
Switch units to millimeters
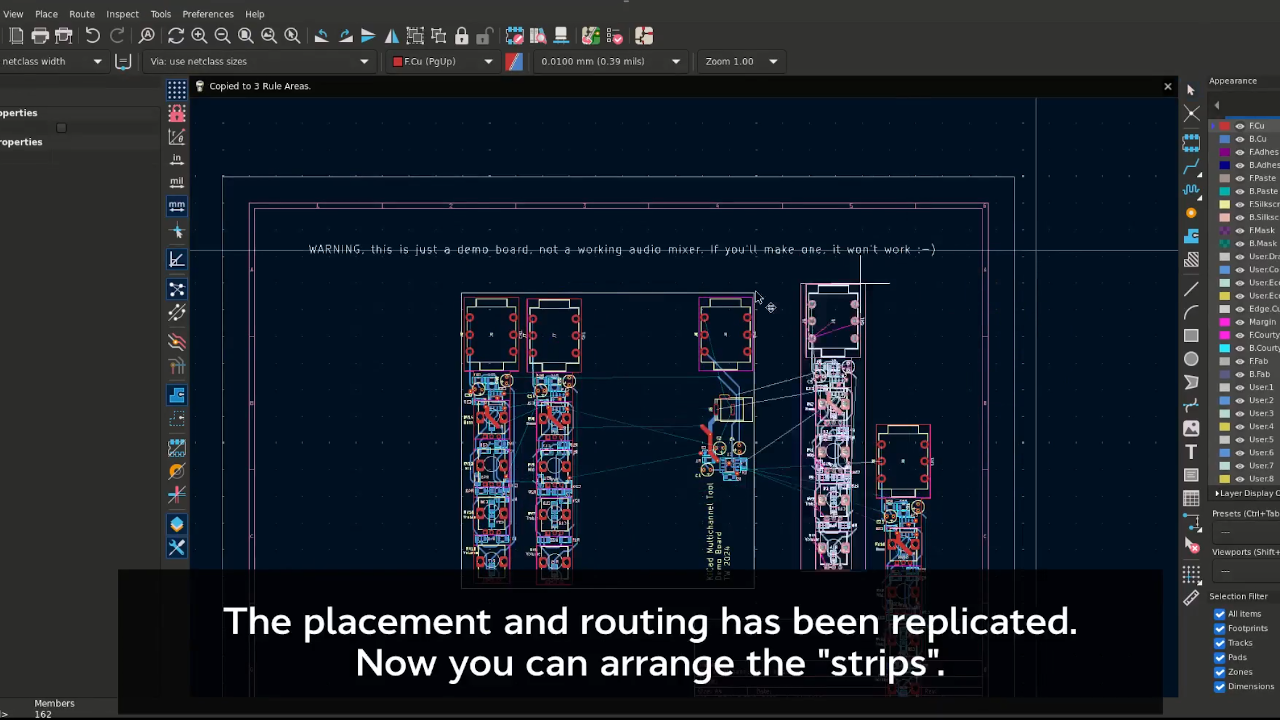[x=177, y=206]
